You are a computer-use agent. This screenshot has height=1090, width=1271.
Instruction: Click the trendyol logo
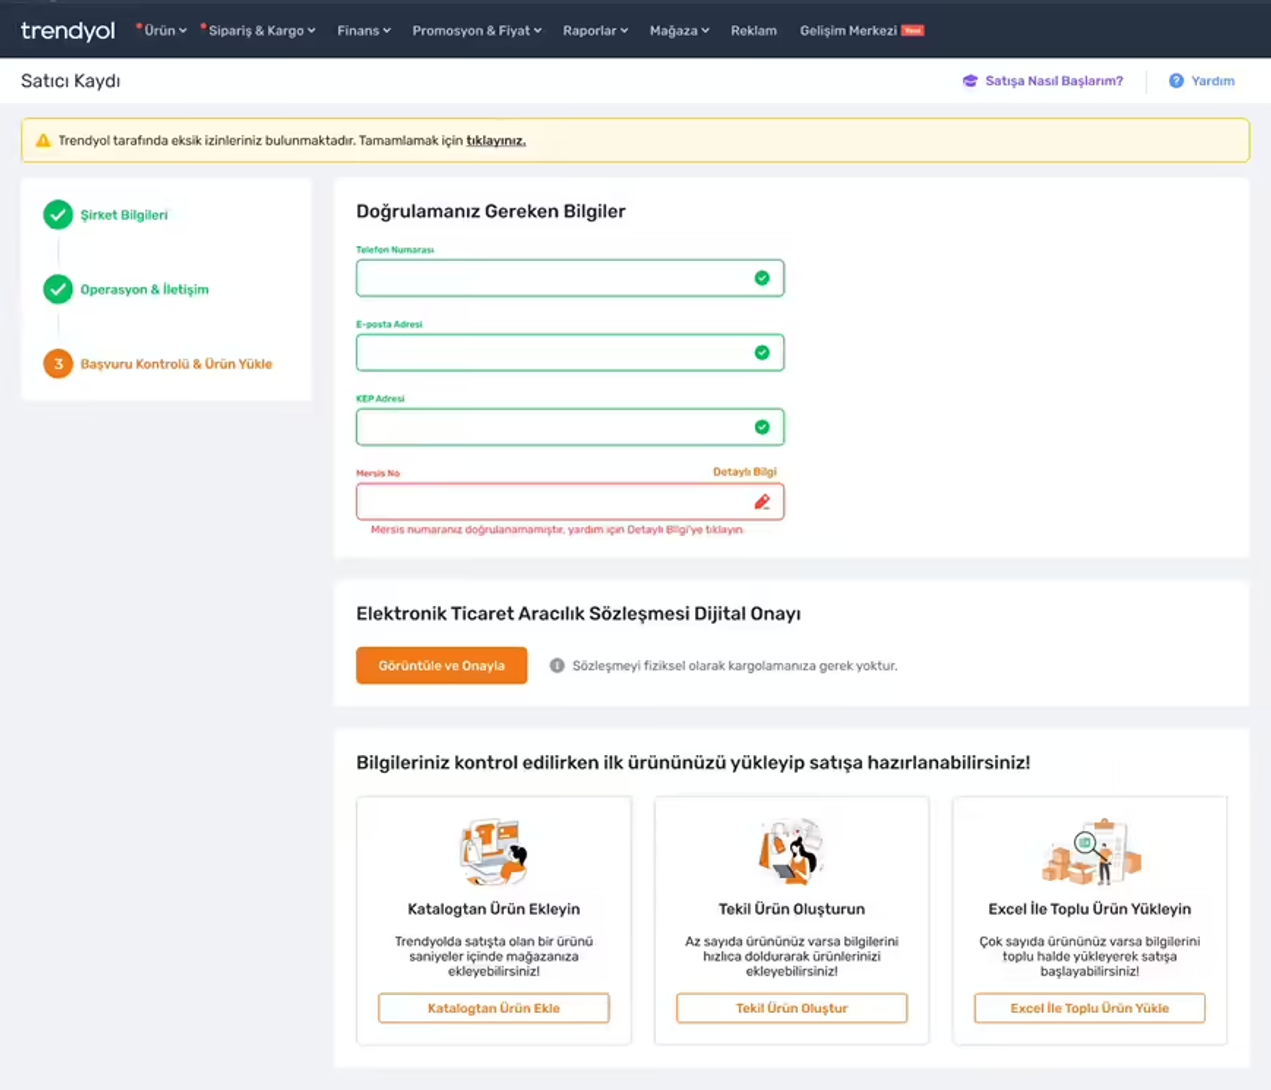pyautogui.click(x=68, y=31)
